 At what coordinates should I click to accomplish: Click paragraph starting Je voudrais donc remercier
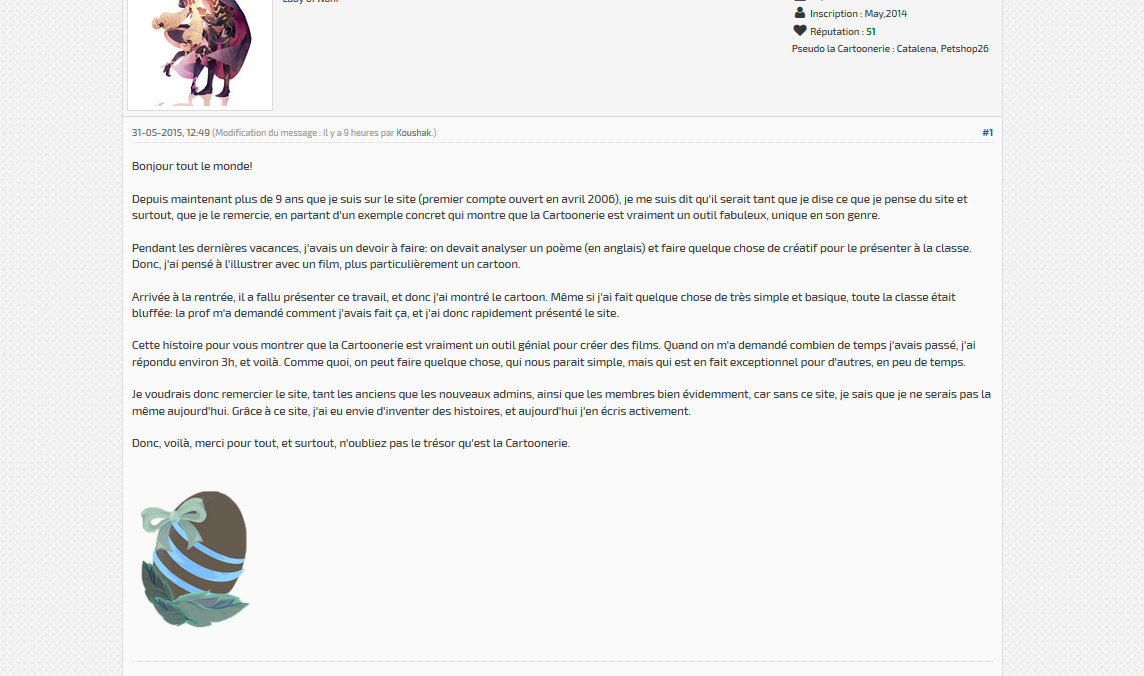click(561, 403)
